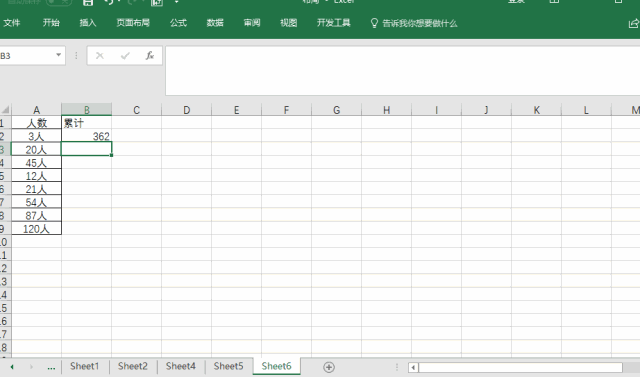The height and width of the screenshot is (377, 640).
Task: Open the 公式 ribbon tab
Action: 178,23
